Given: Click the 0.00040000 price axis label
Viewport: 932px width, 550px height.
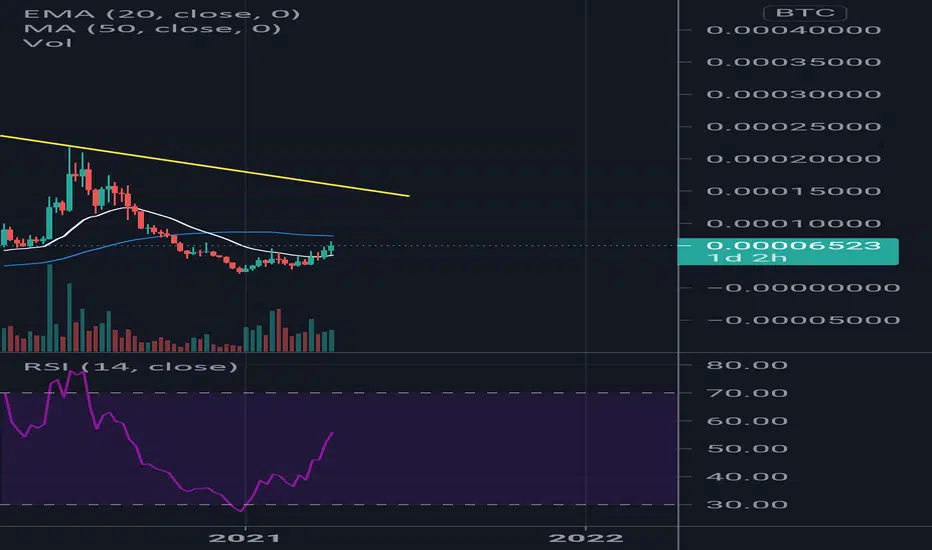Looking at the screenshot, I should [794, 30].
